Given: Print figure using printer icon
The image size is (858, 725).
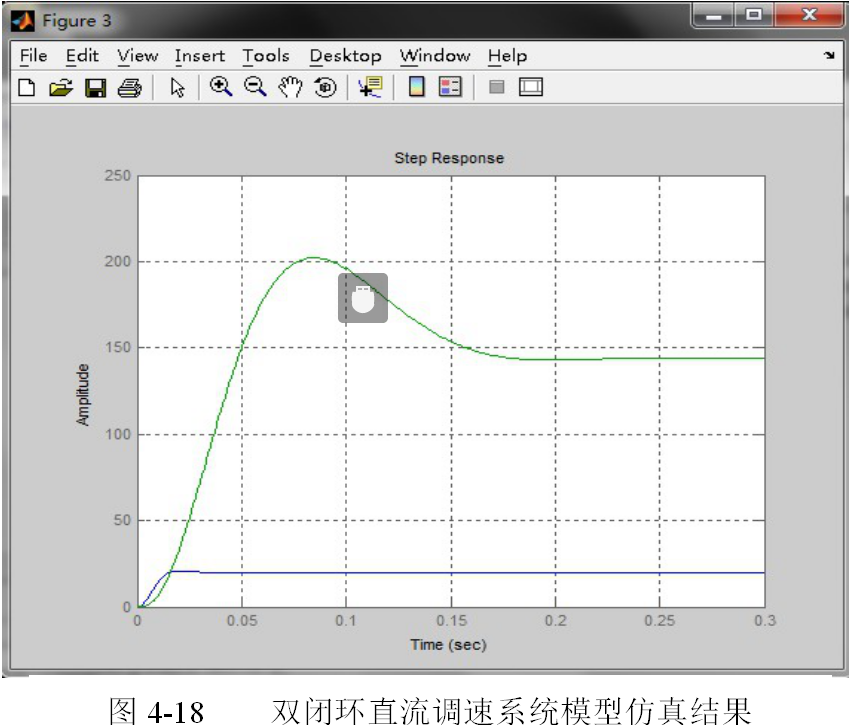Looking at the screenshot, I should click(x=130, y=88).
